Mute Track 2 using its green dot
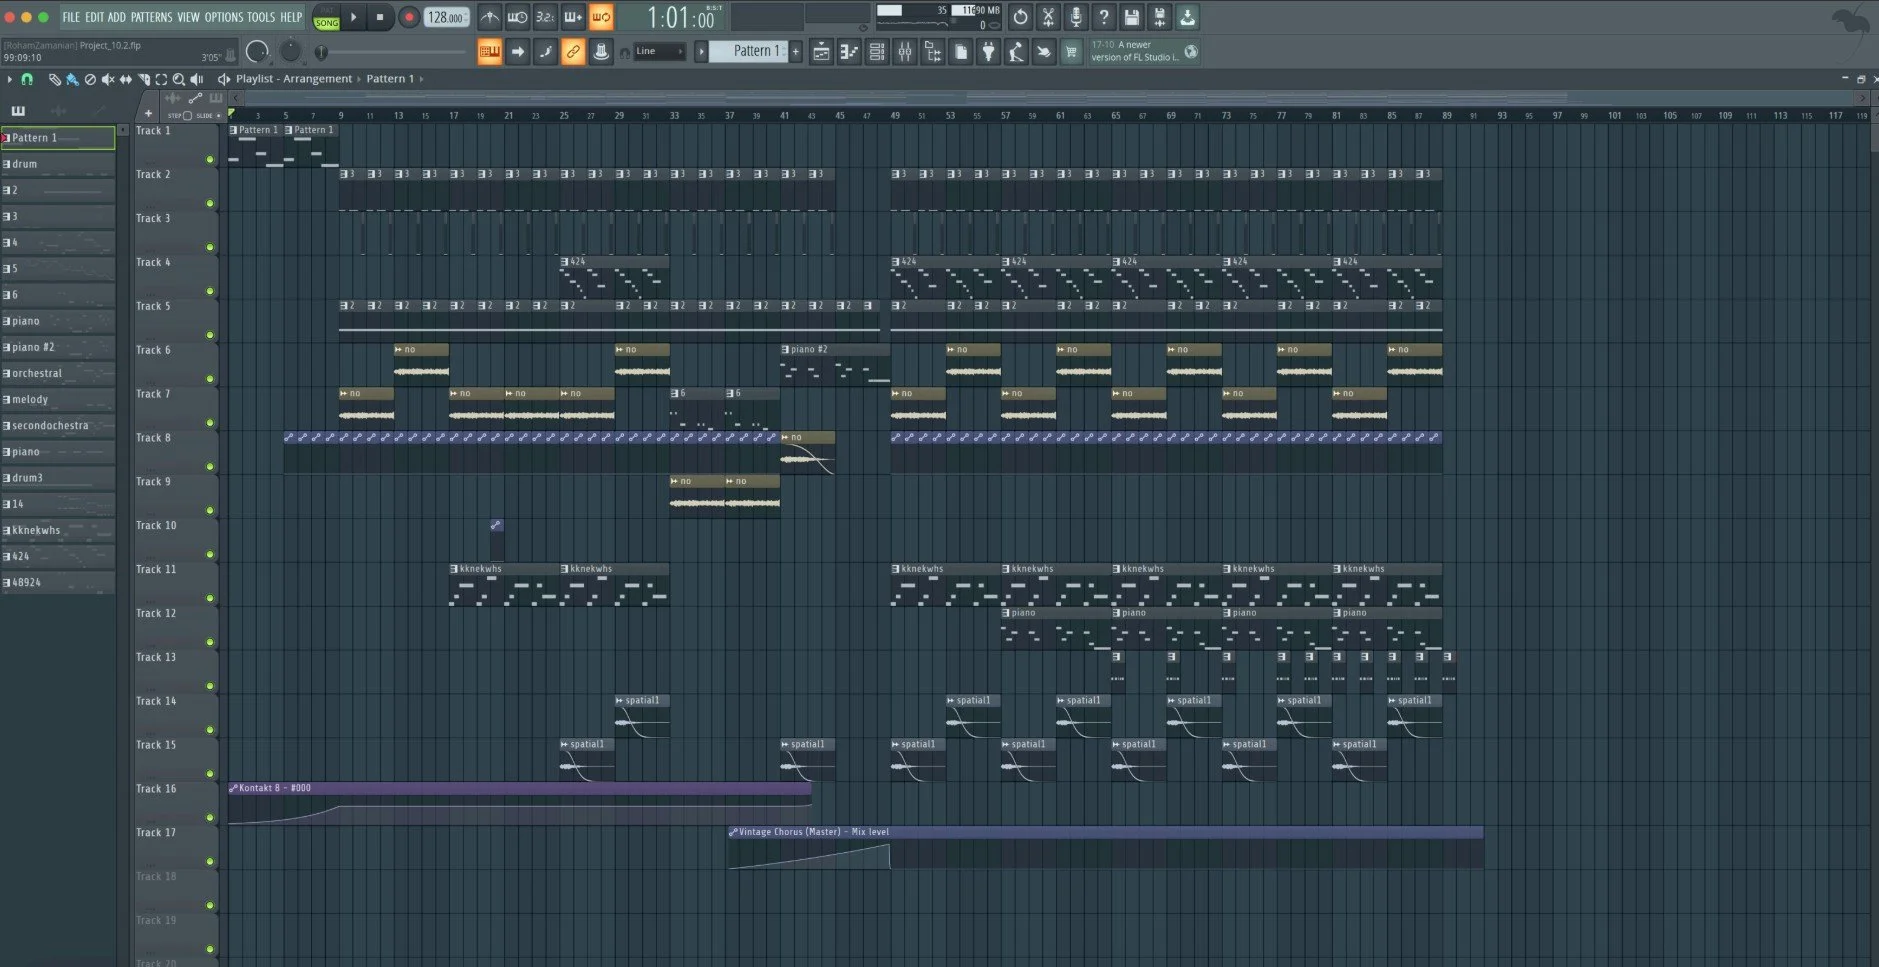The image size is (1879, 967). [210, 204]
